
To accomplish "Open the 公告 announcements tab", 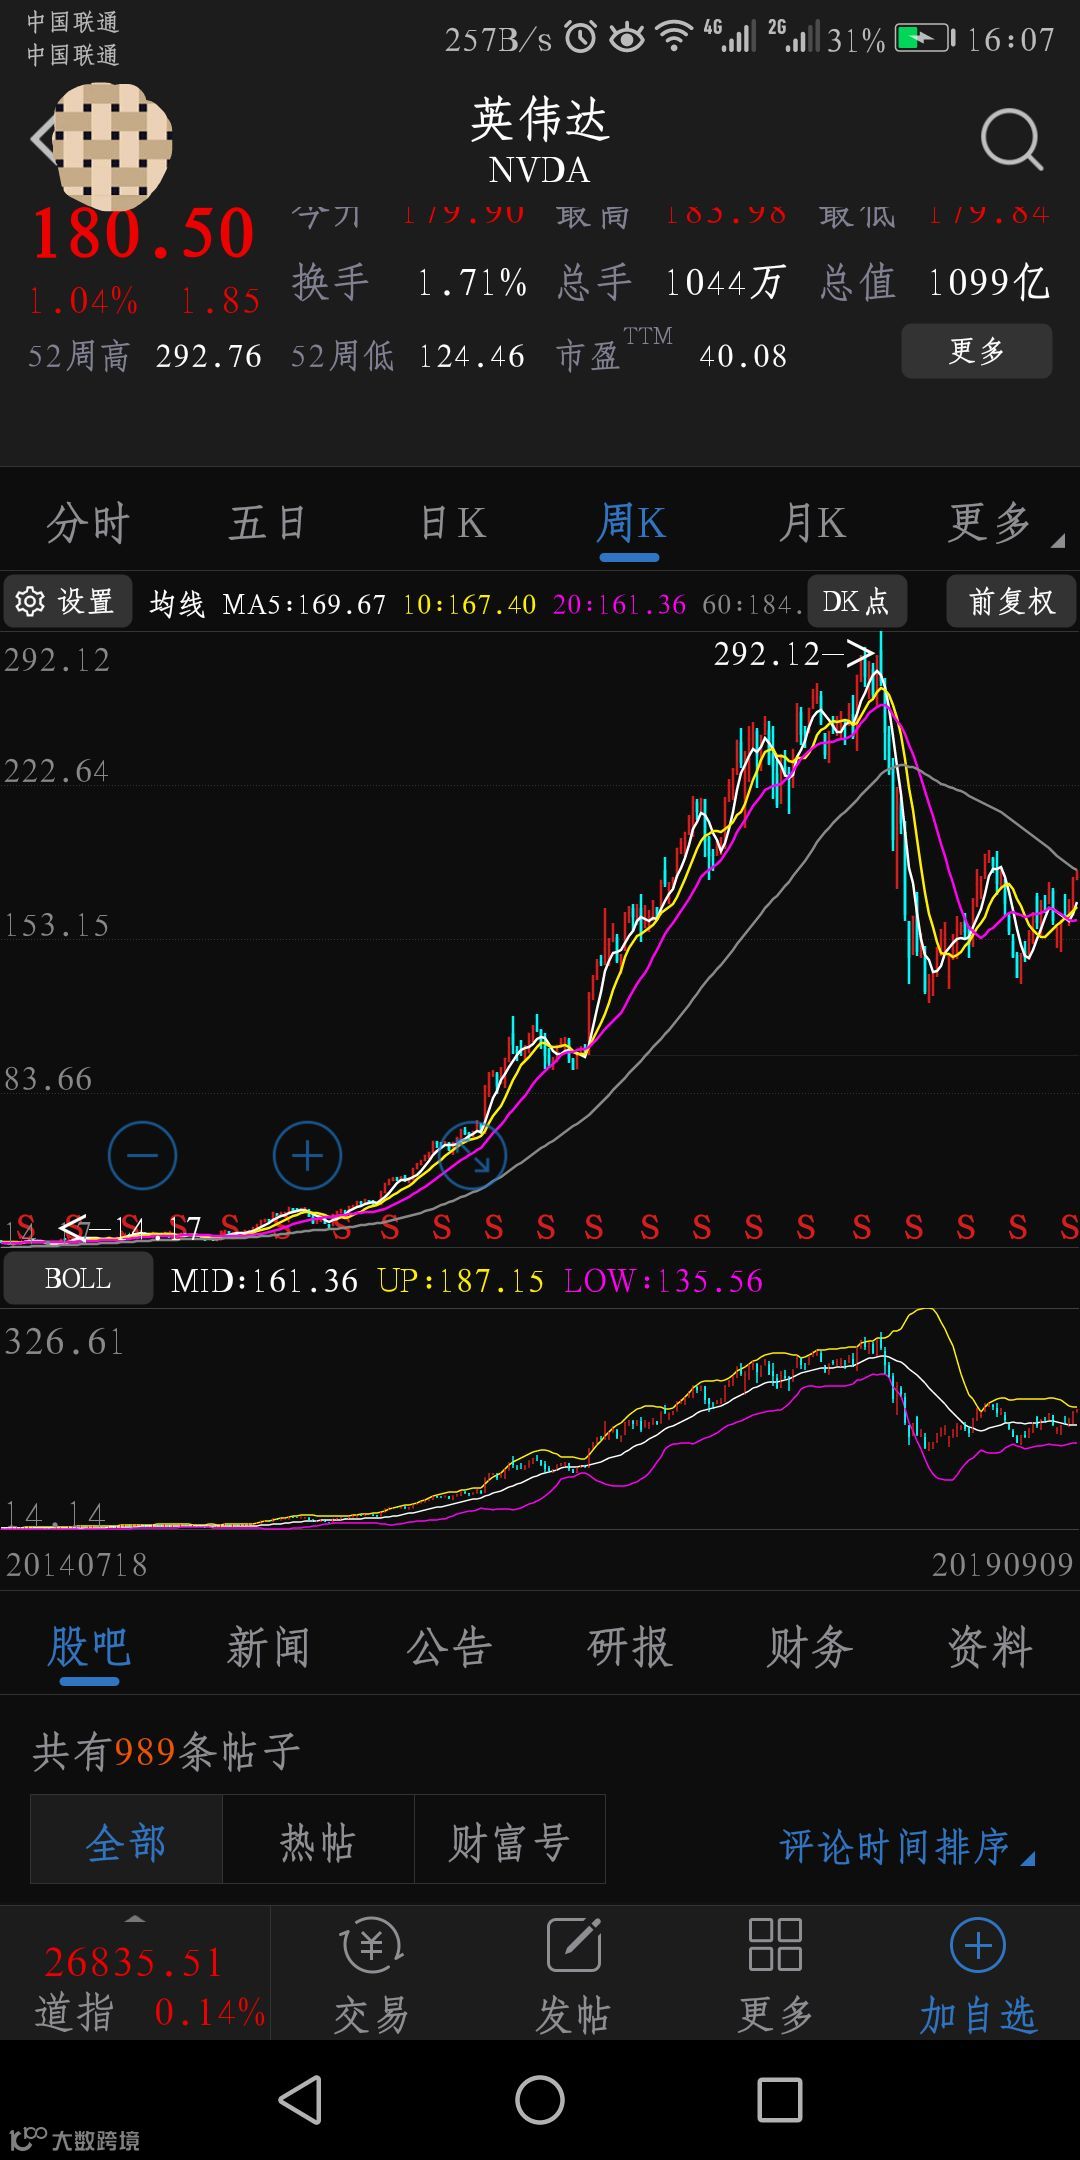I will point(449,1647).
